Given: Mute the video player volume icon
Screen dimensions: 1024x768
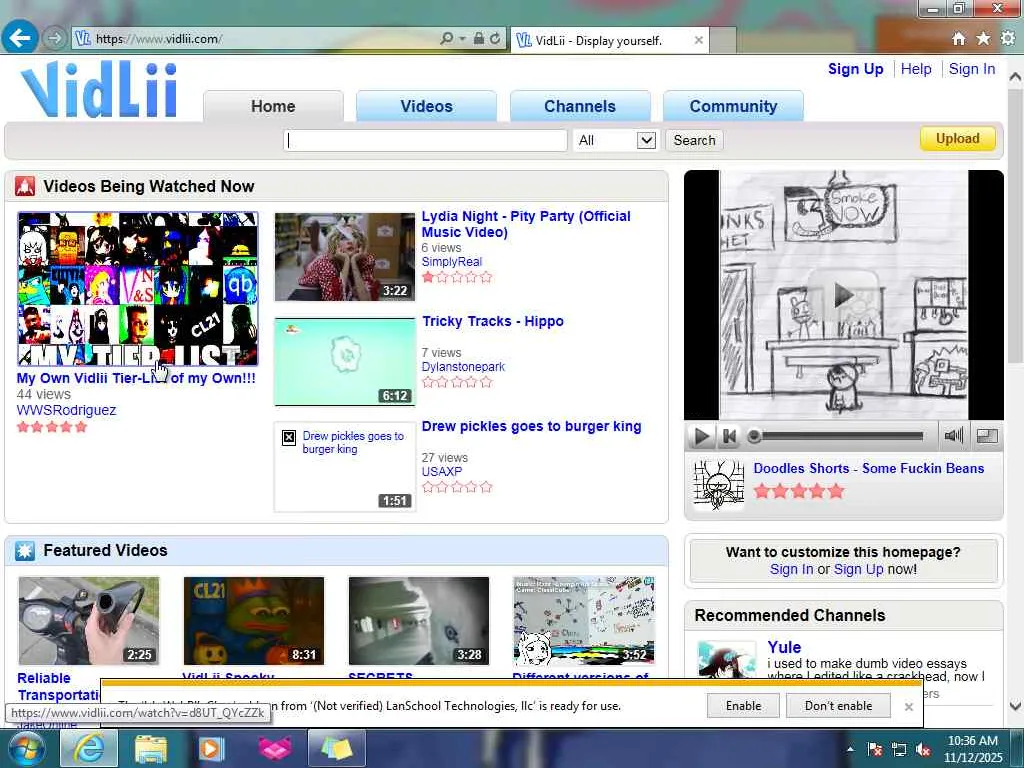Looking at the screenshot, I should 953,436.
